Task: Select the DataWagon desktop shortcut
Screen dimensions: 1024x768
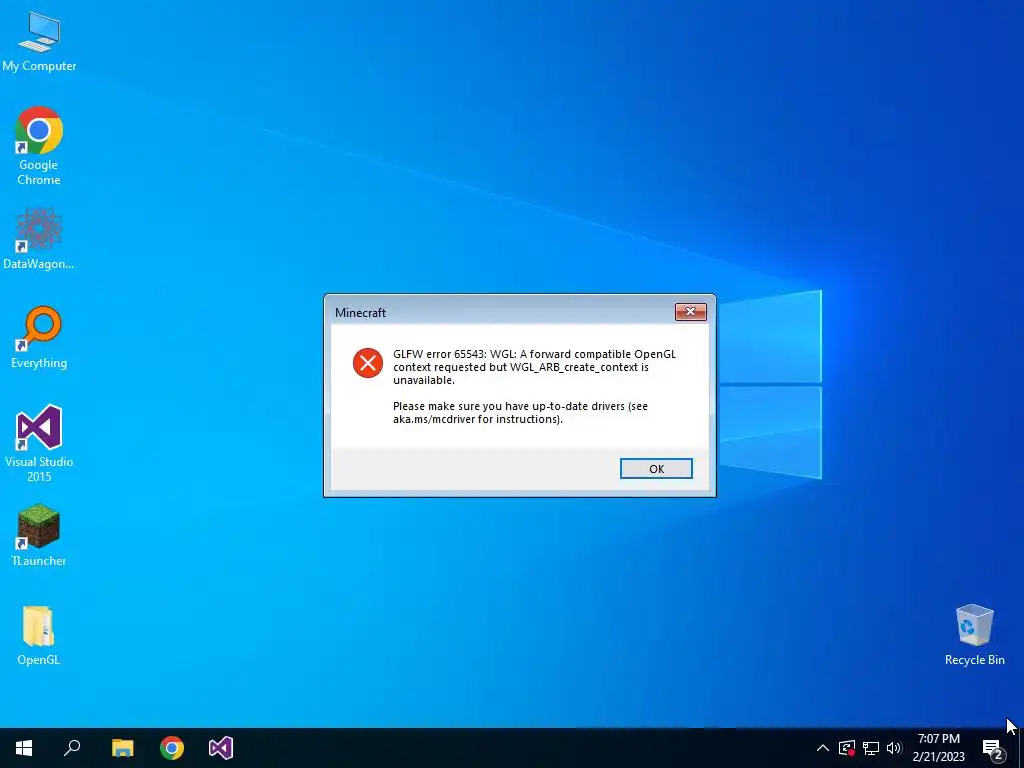Action: [39, 239]
